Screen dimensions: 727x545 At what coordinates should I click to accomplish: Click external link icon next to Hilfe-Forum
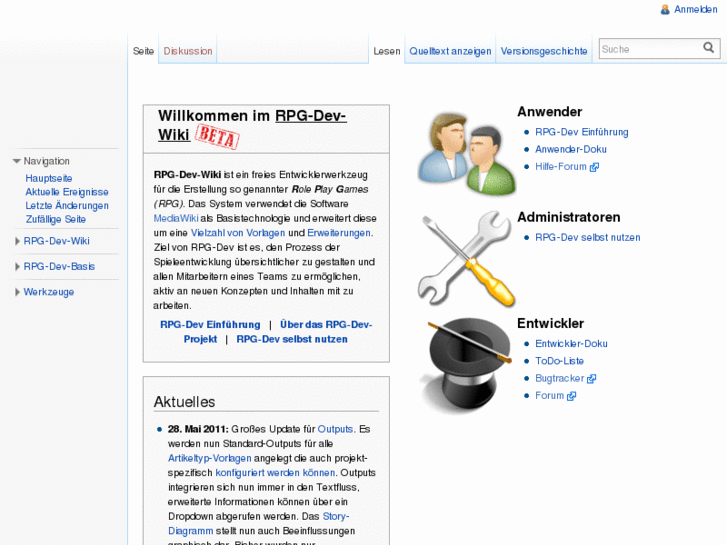pos(594,167)
